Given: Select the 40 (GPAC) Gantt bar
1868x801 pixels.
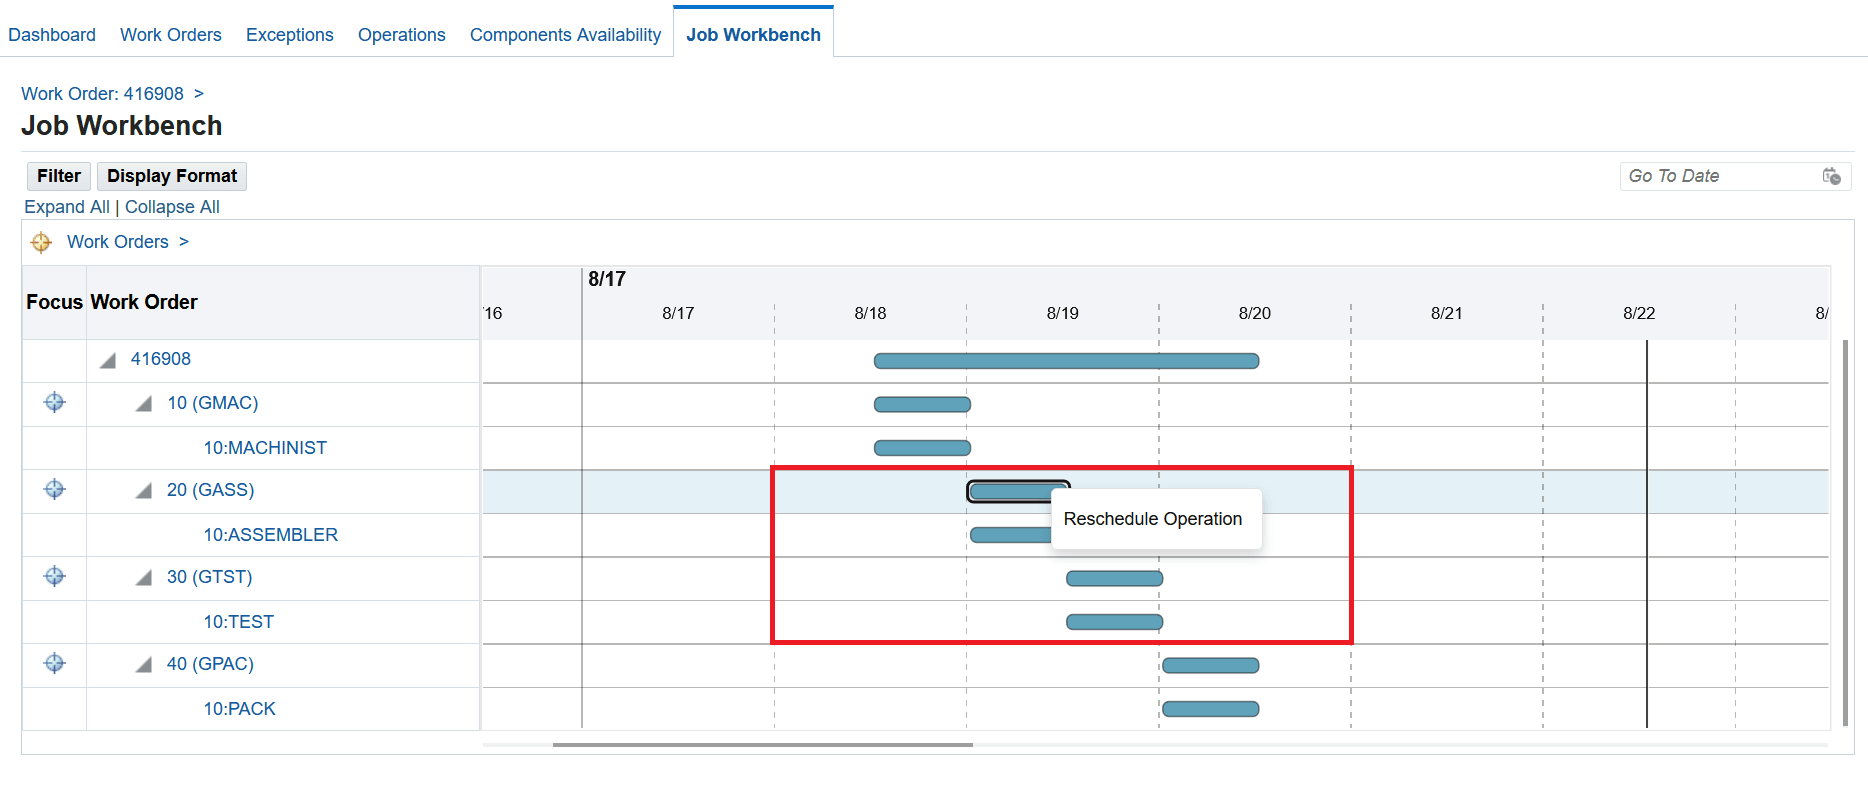Looking at the screenshot, I should click(x=1210, y=665).
